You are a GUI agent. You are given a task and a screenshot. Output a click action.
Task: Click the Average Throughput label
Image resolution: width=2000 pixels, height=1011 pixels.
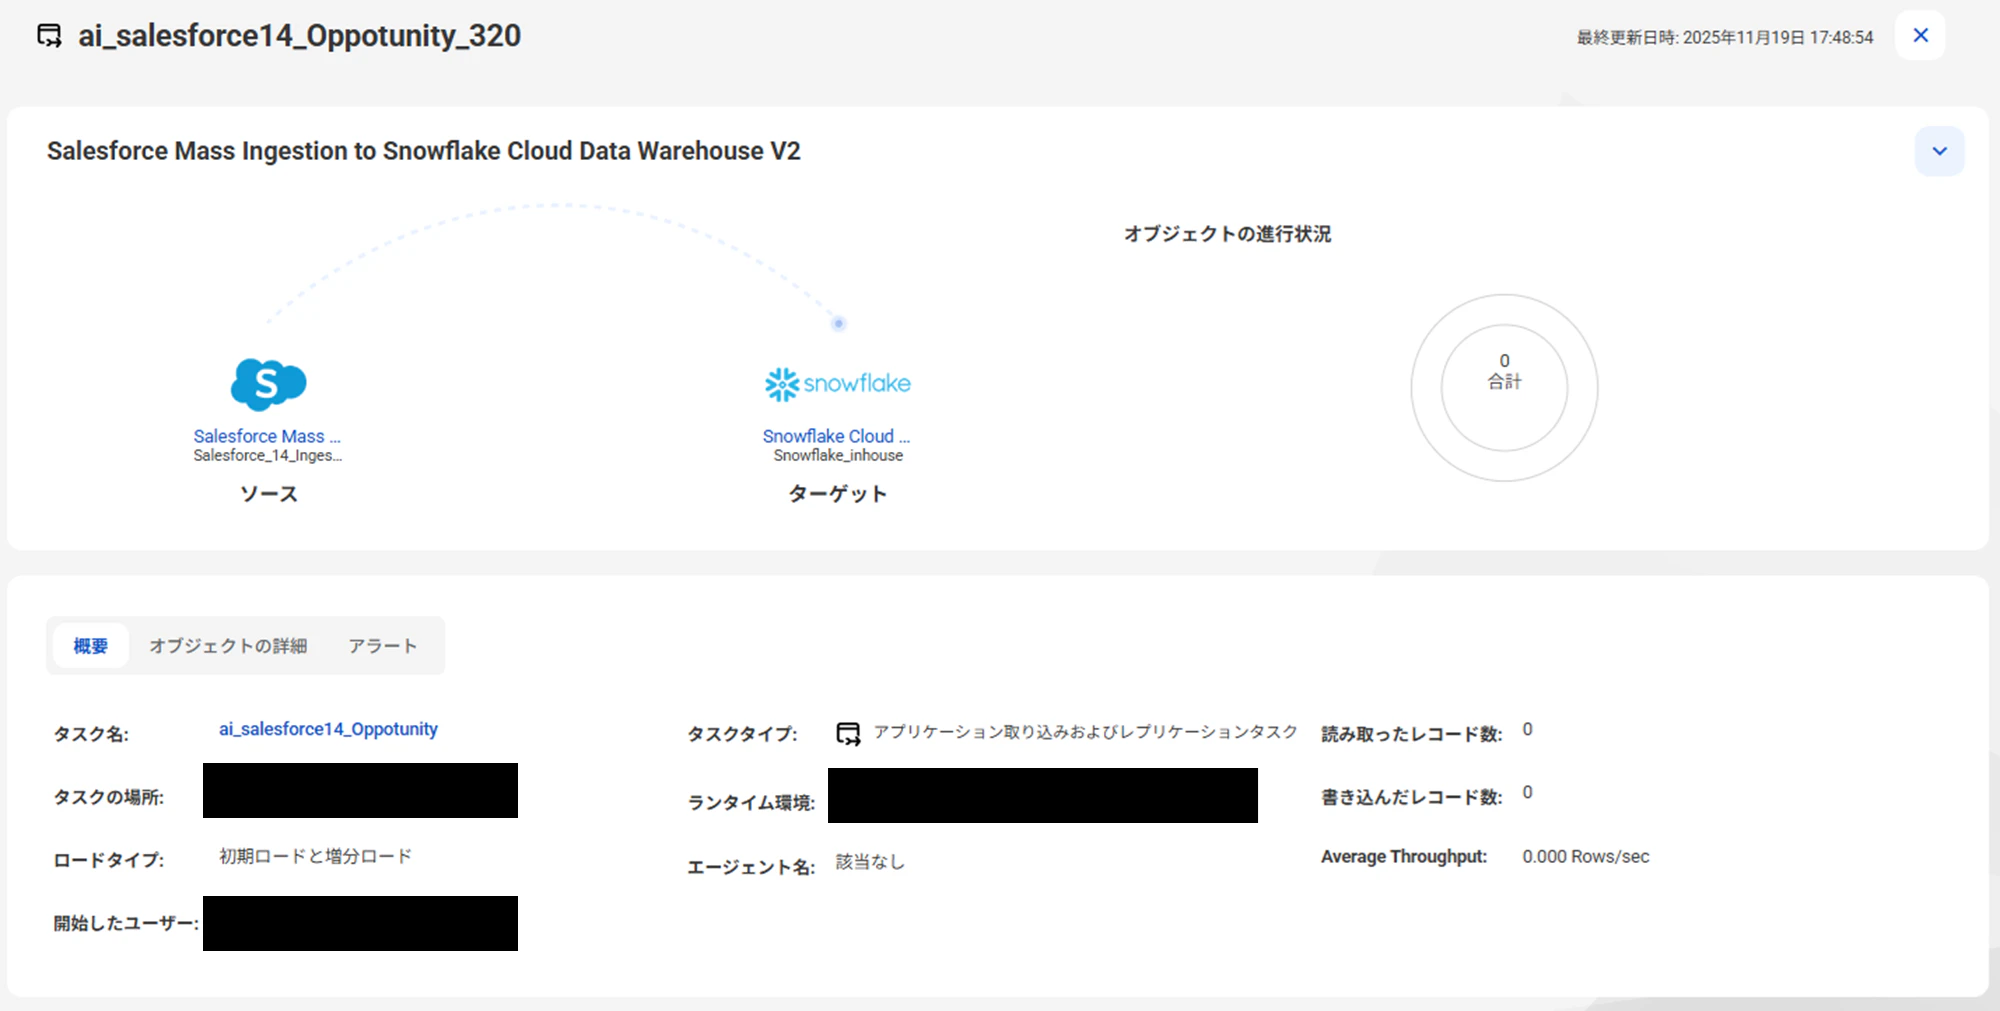tap(1404, 856)
